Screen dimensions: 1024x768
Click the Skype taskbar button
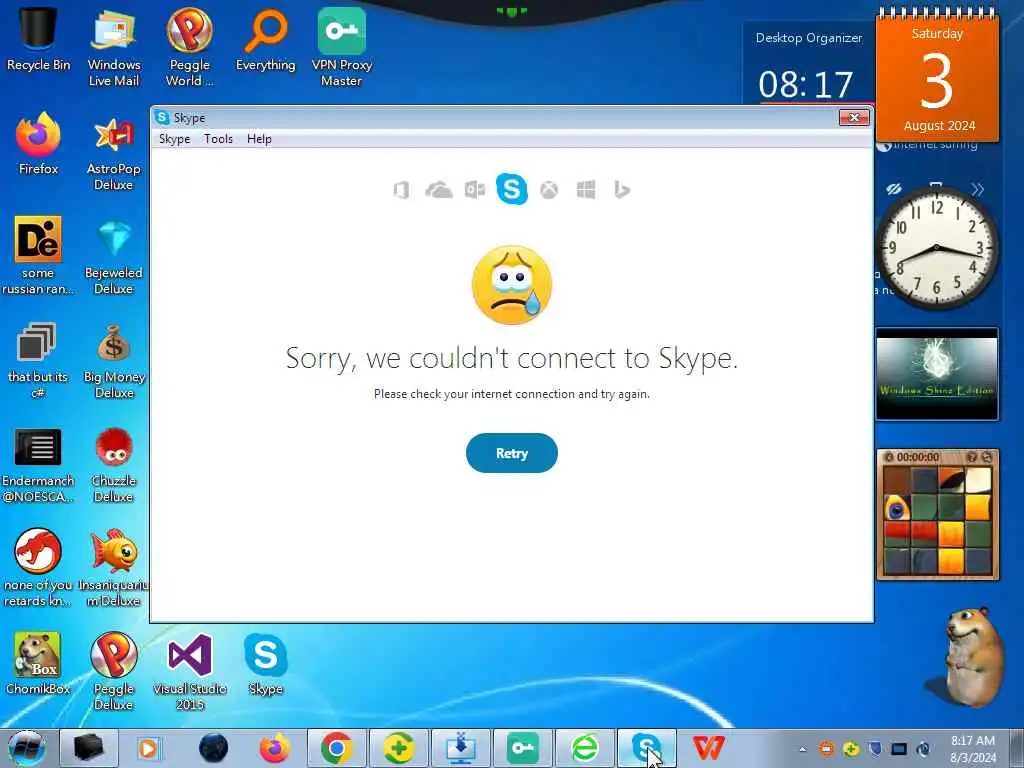tap(647, 748)
